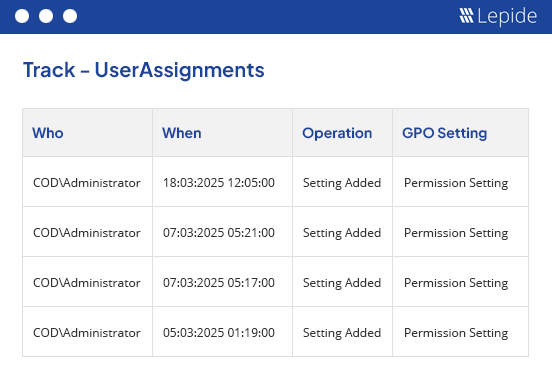Viewport: 552px width, 380px height.
Task: Click the timestamp 07:03:2025 05:21:00
Action: point(219,233)
